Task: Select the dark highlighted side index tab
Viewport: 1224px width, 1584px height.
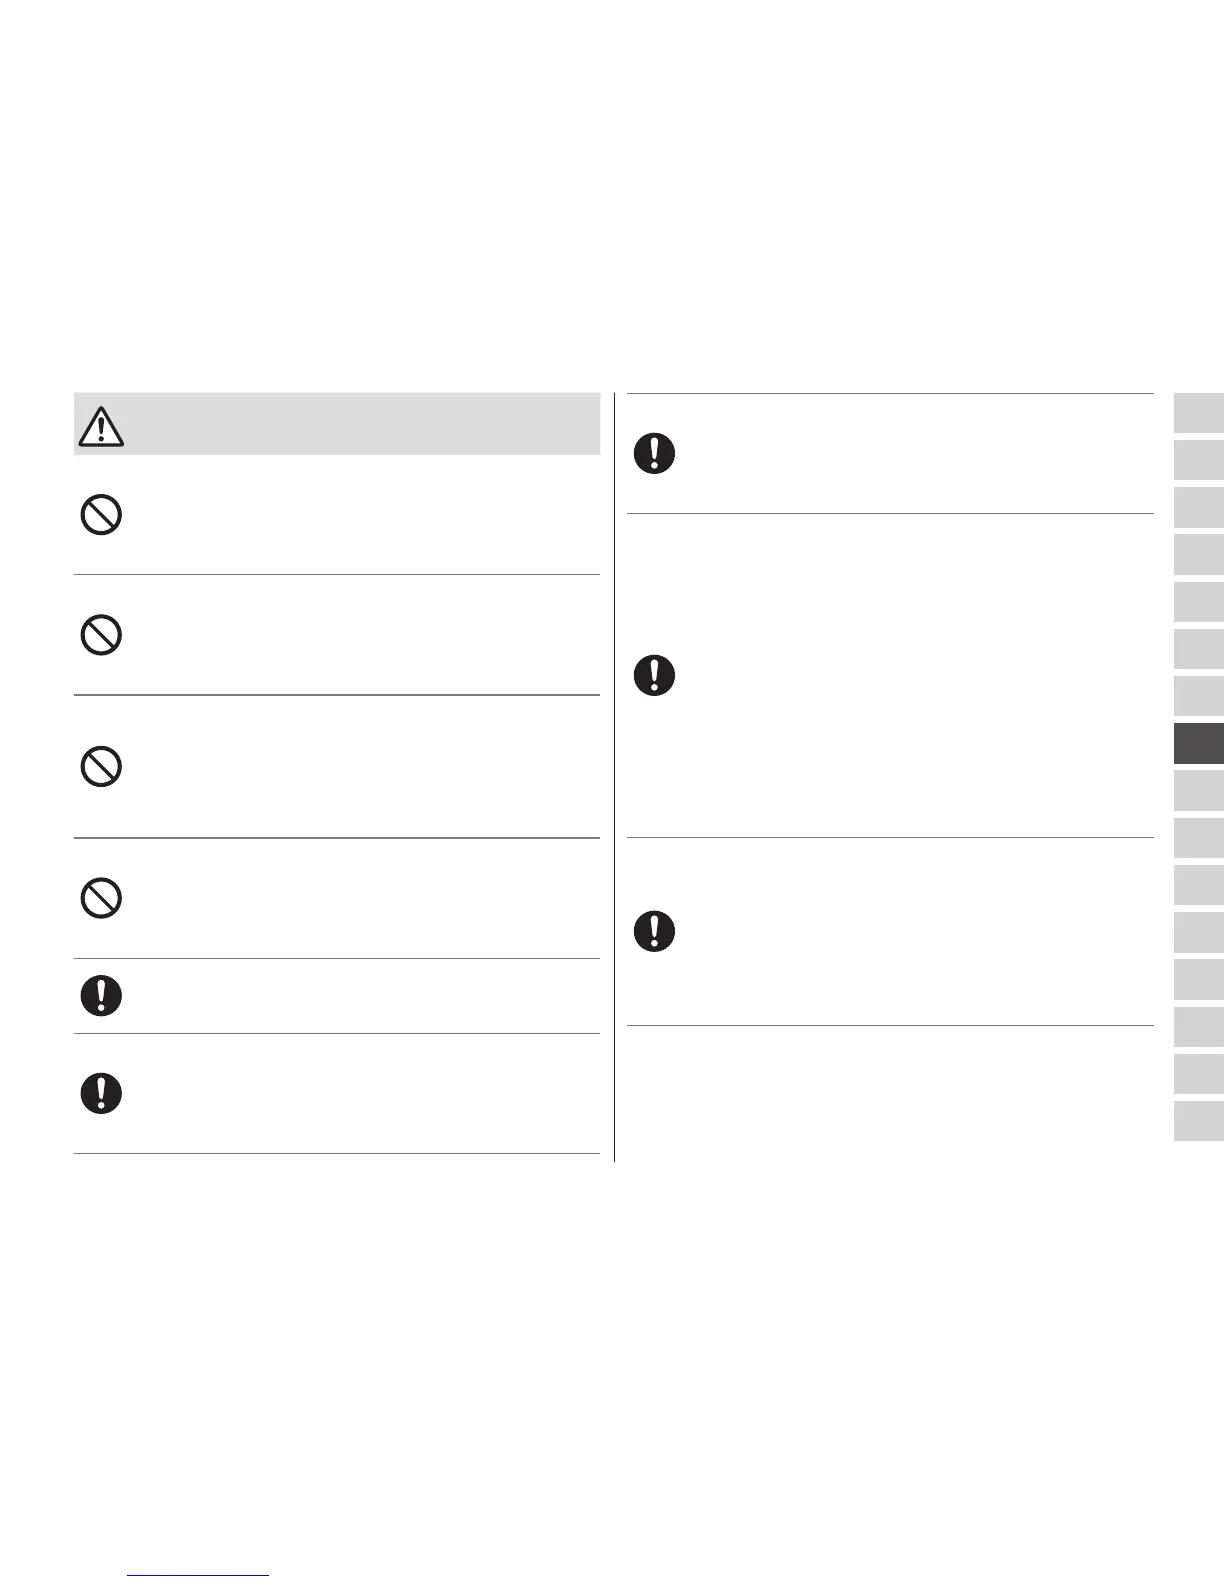Action: (1198, 745)
